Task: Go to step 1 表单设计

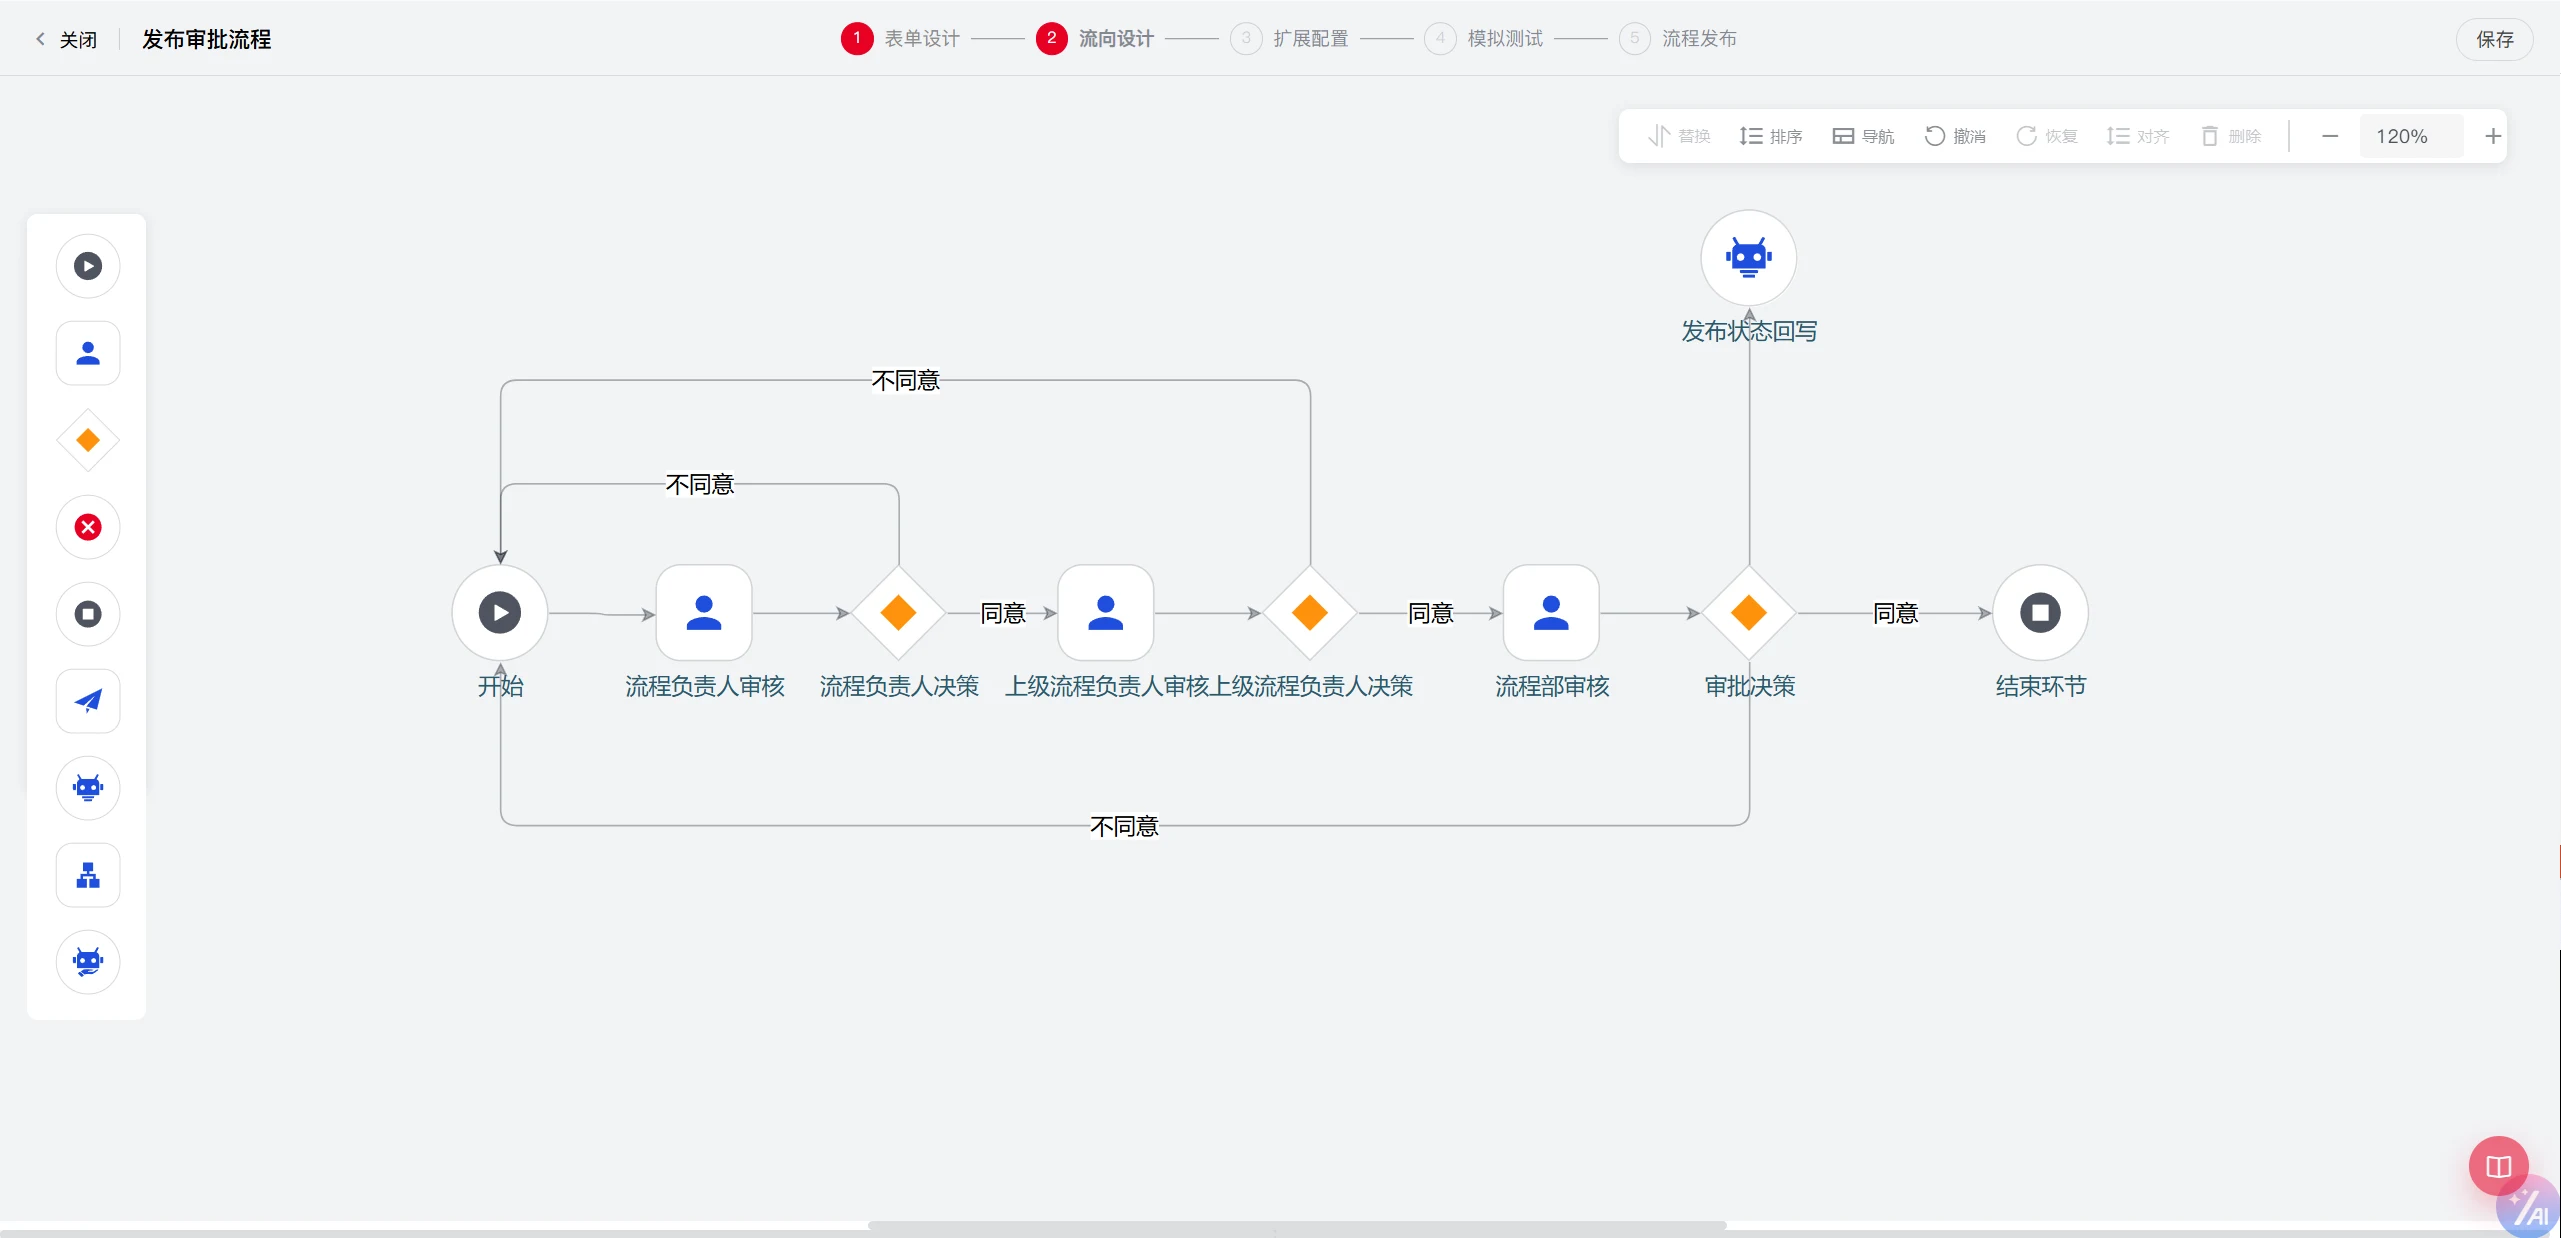Action: pyautogui.click(x=901, y=39)
